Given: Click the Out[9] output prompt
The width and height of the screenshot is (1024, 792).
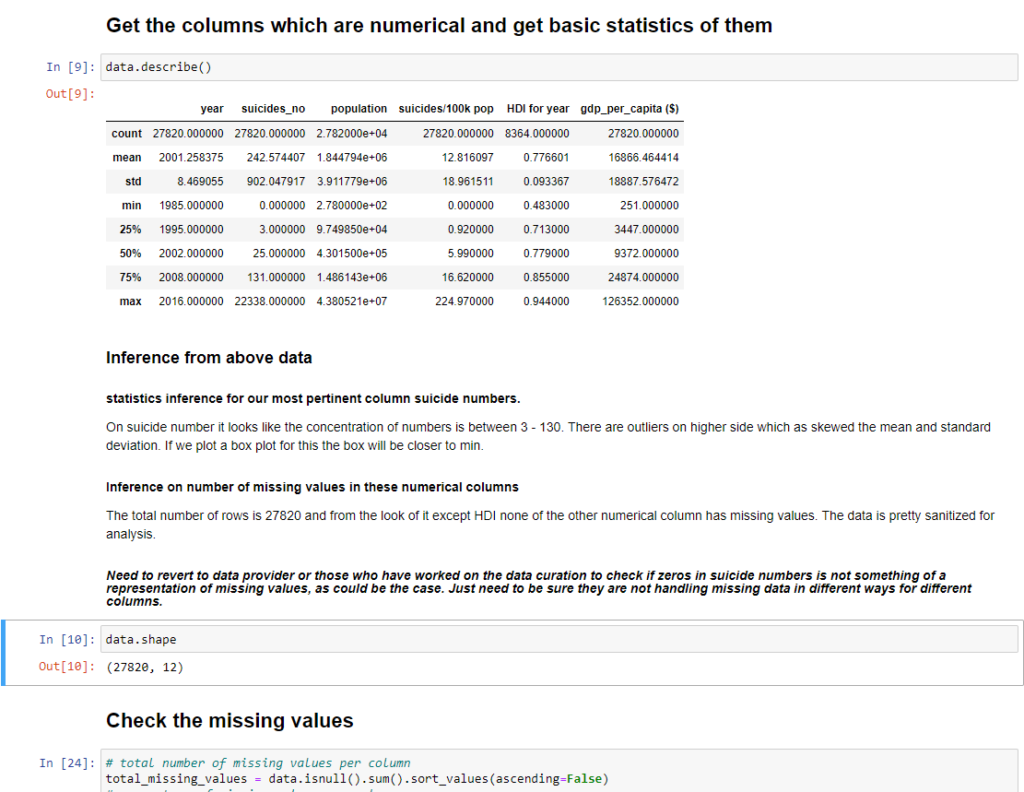Looking at the screenshot, I should coord(71,94).
